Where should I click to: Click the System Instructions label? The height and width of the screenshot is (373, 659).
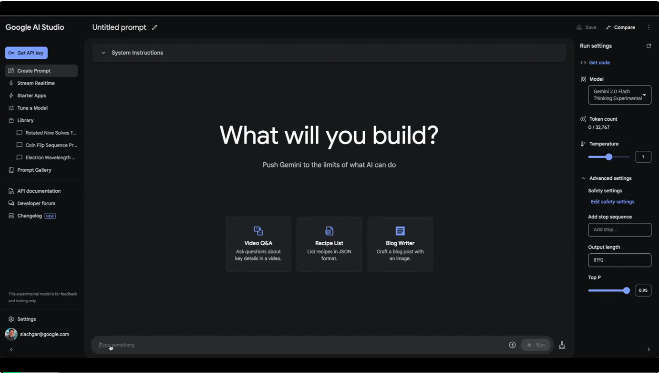[137, 53]
